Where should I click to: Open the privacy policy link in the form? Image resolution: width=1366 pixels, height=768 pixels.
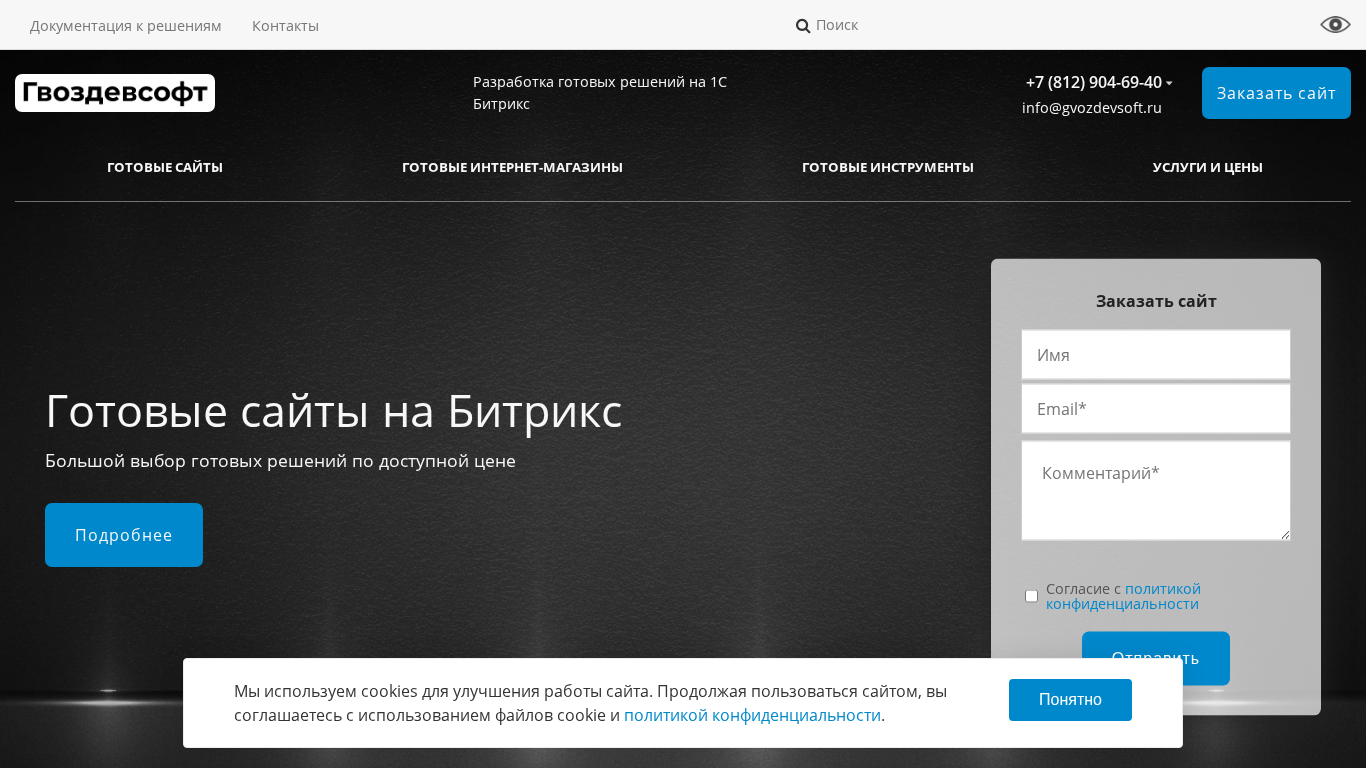click(x=1123, y=597)
